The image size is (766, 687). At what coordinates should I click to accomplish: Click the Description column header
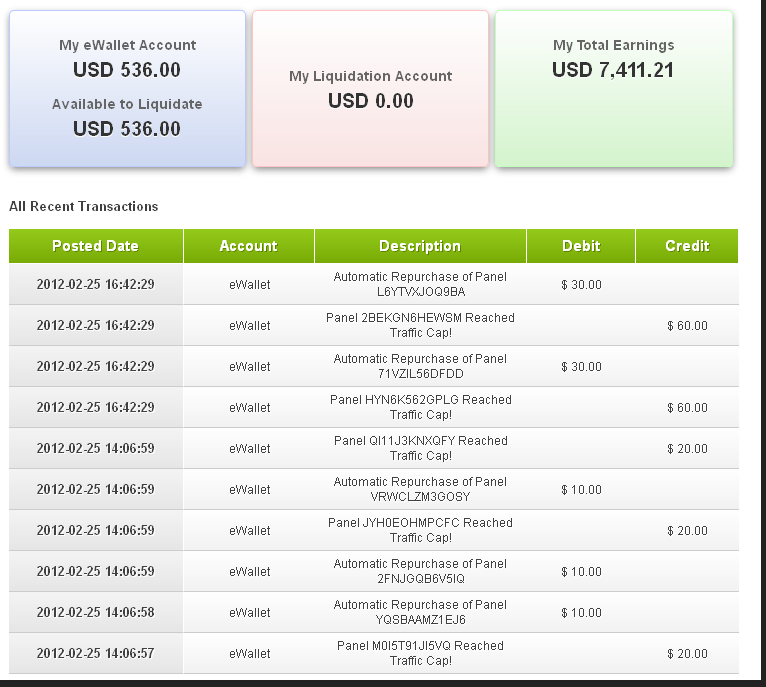coord(420,246)
